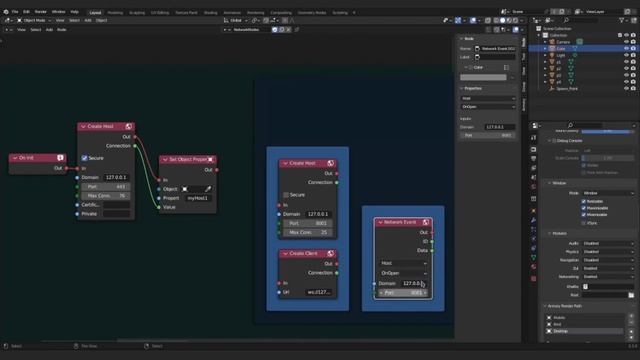The image size is (640, 360).
Task: Click the On Init node header icon
Action: [x=60, y=158]
